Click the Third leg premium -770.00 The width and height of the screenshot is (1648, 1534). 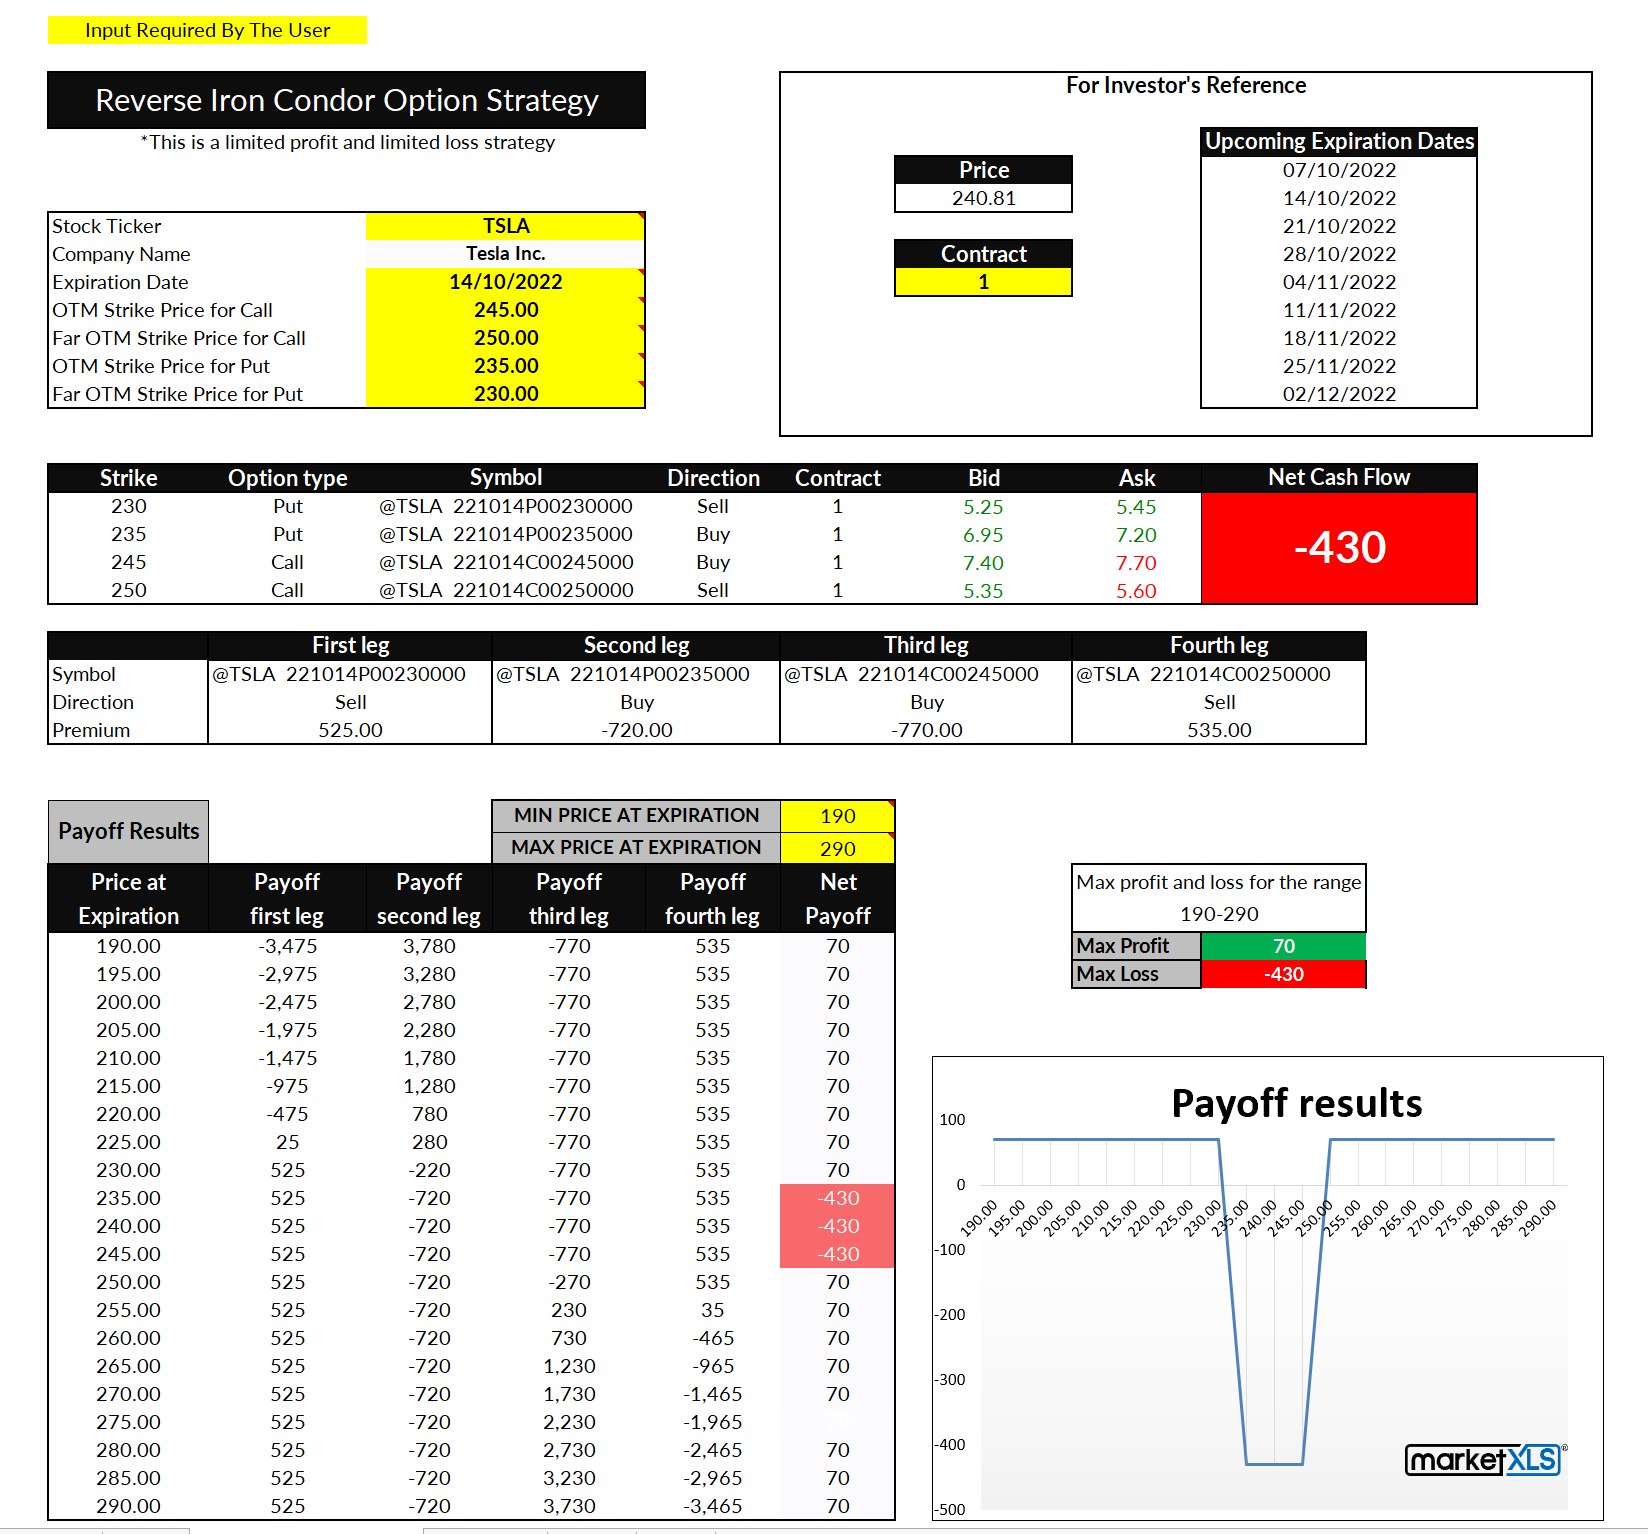[926, 730]
